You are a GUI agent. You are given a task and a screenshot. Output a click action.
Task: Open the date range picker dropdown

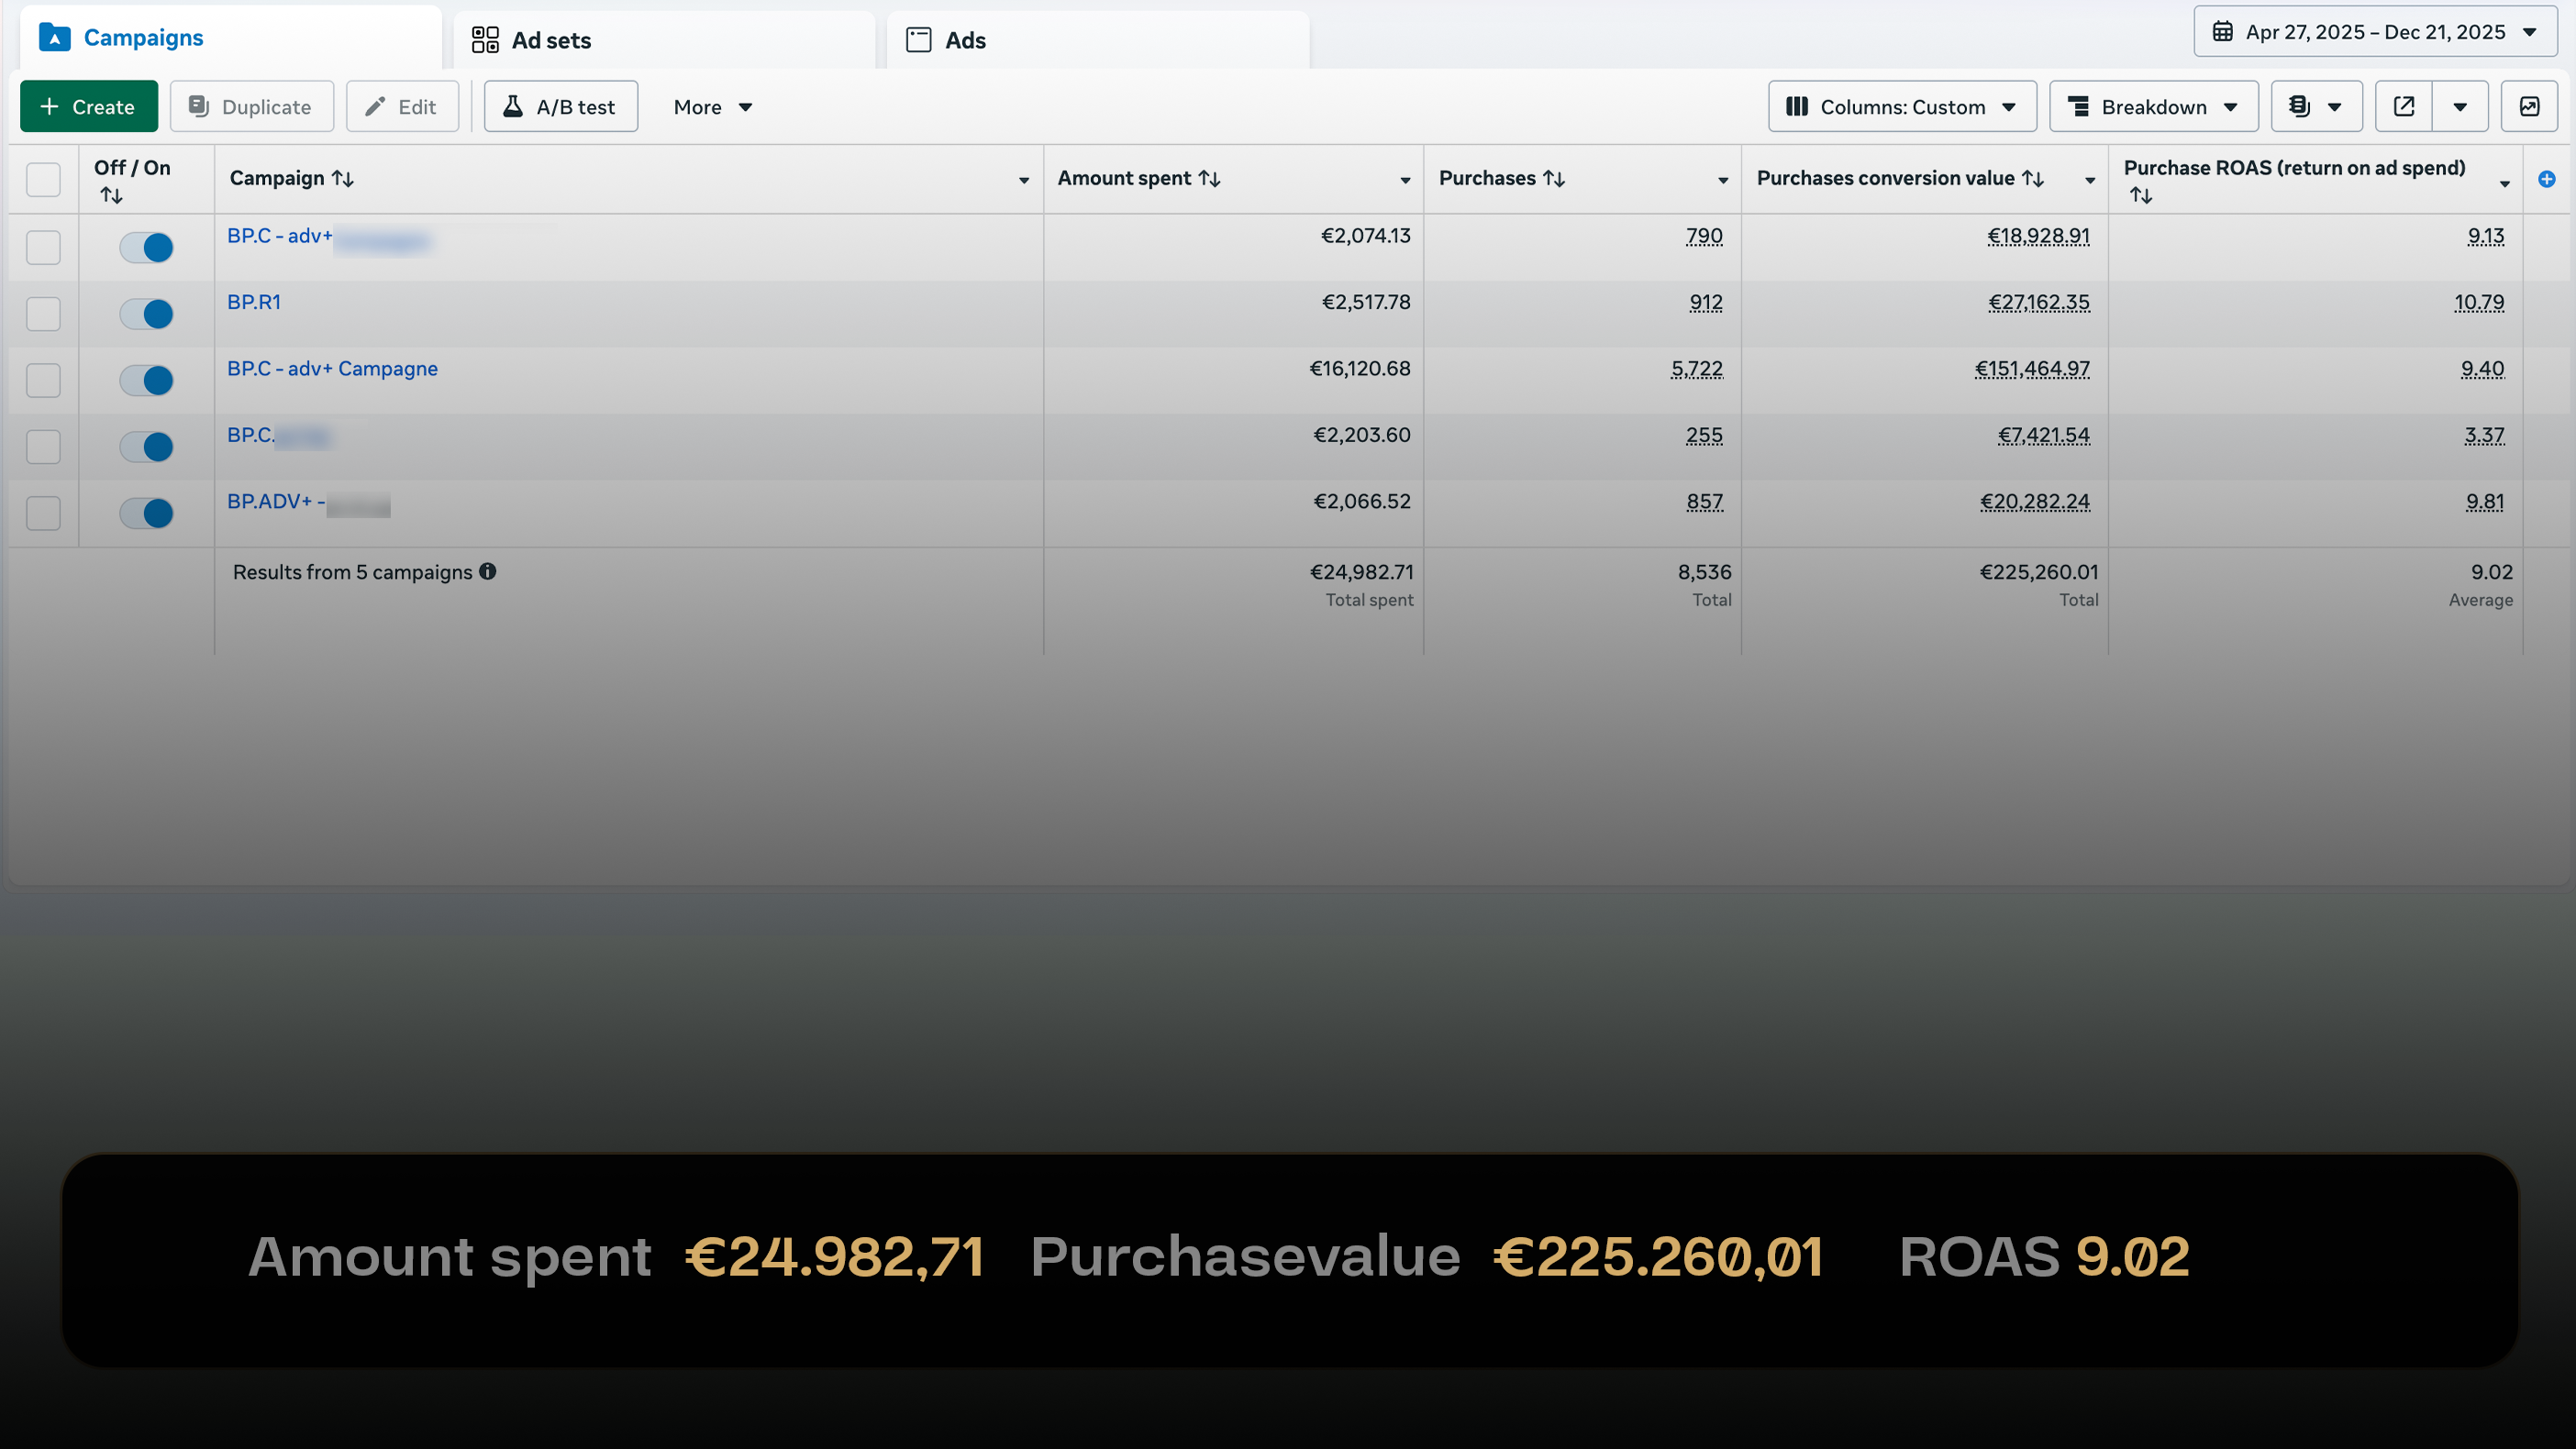tap(2375, 32)
